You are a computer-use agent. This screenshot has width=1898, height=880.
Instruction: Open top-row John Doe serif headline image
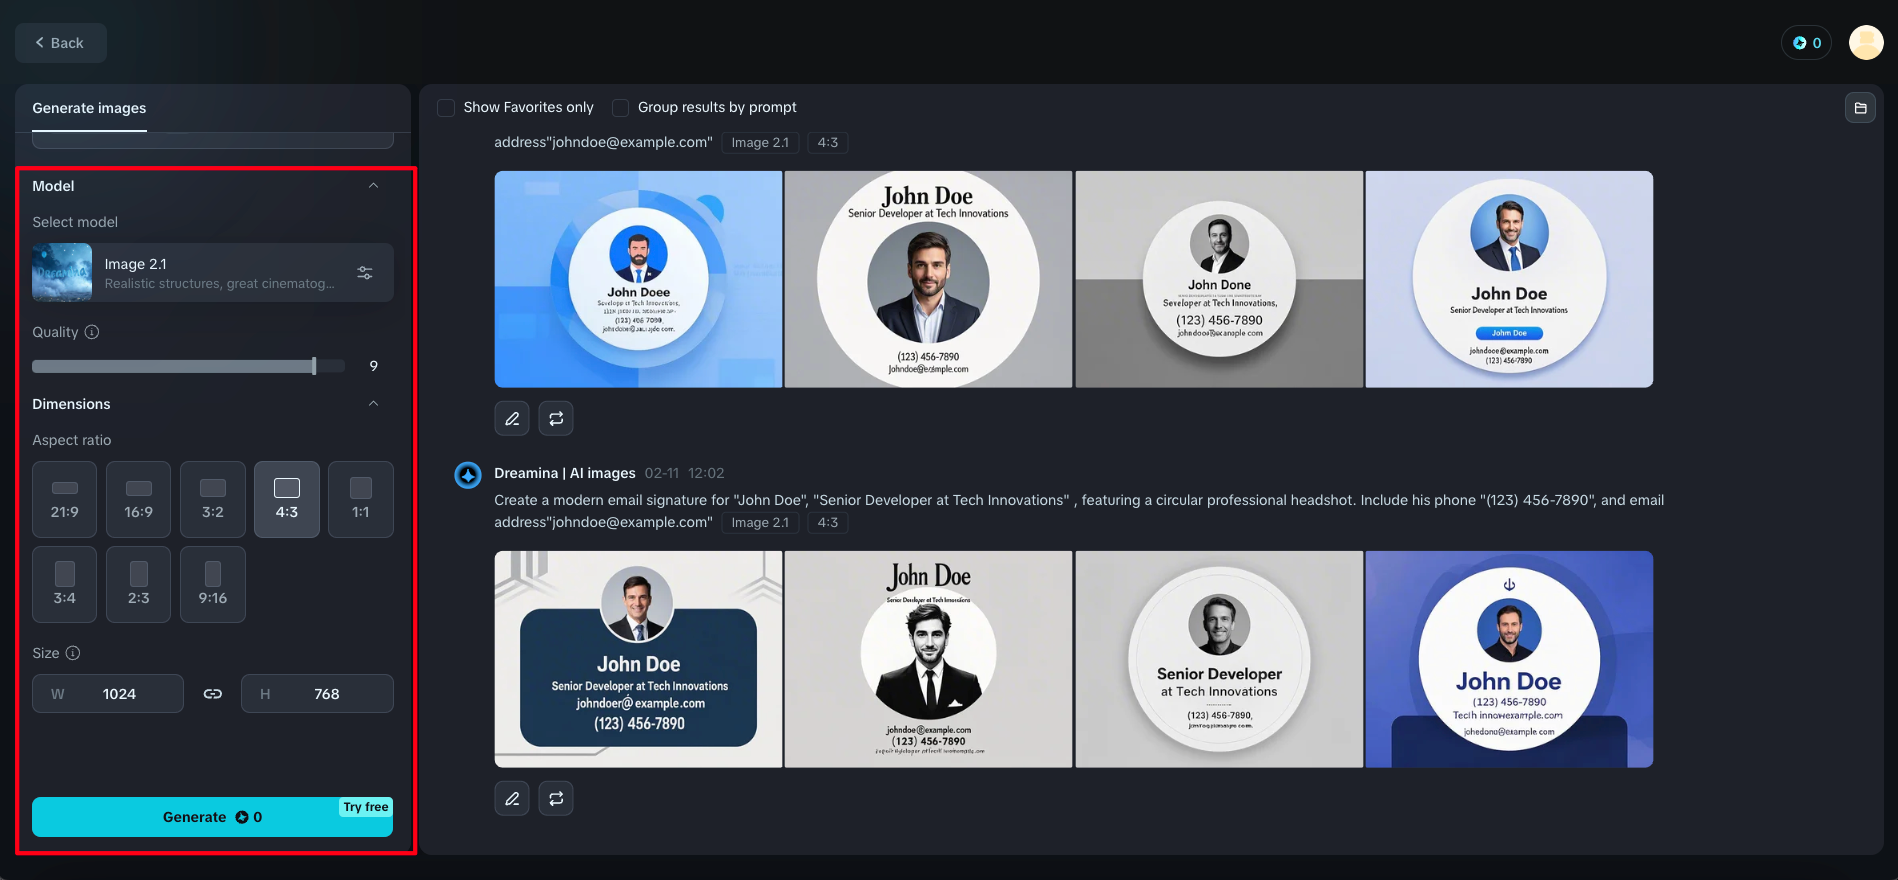tap(928, 279)
